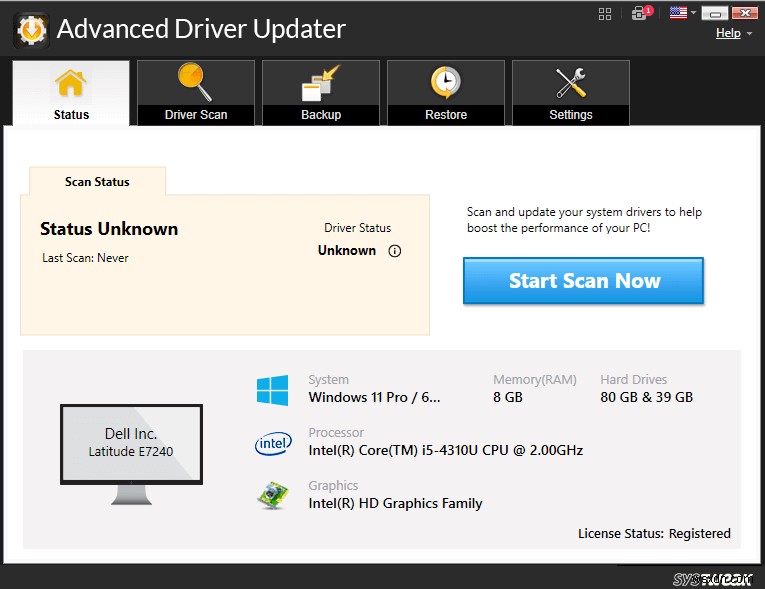
Task: Click the 'Windows 11 Pro / 6...' system text
Action: [374, 397]
